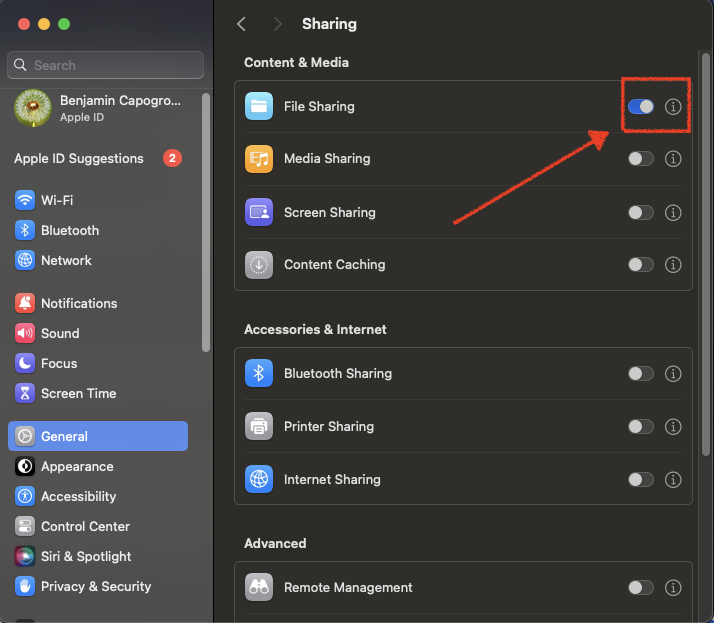Screen dimensions: 714x623
Task: Click the Content Caching download icon
Action: [x=259, y=265]
